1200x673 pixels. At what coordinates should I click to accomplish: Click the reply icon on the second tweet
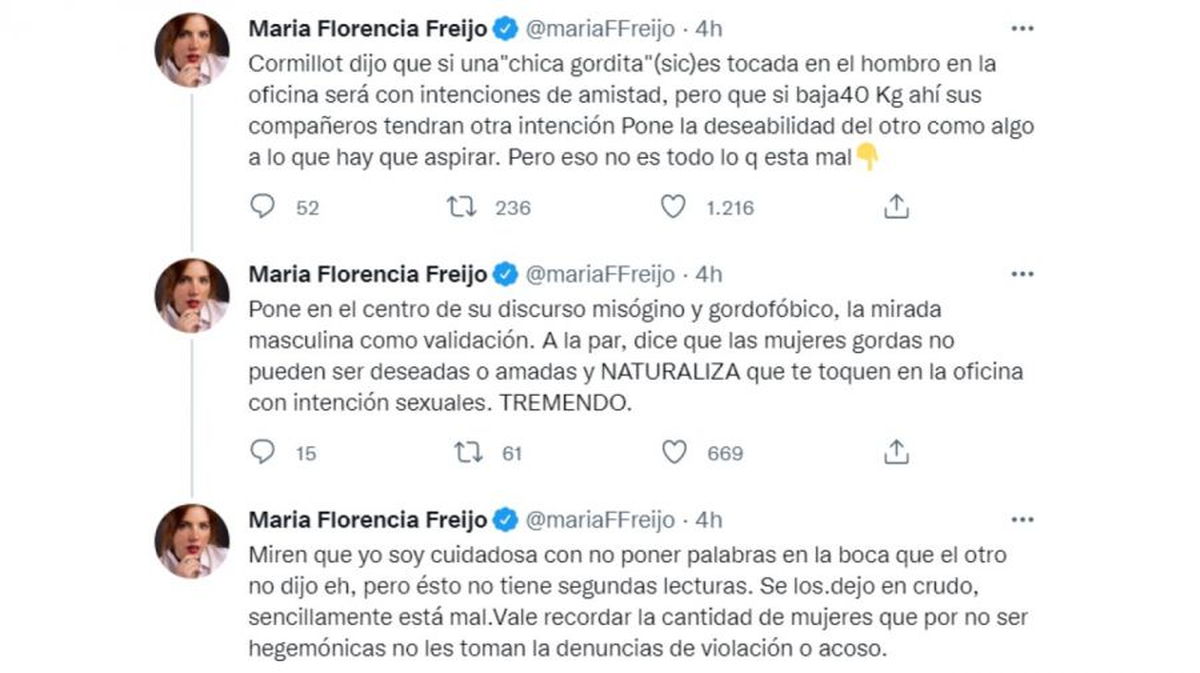pos(262,452)
